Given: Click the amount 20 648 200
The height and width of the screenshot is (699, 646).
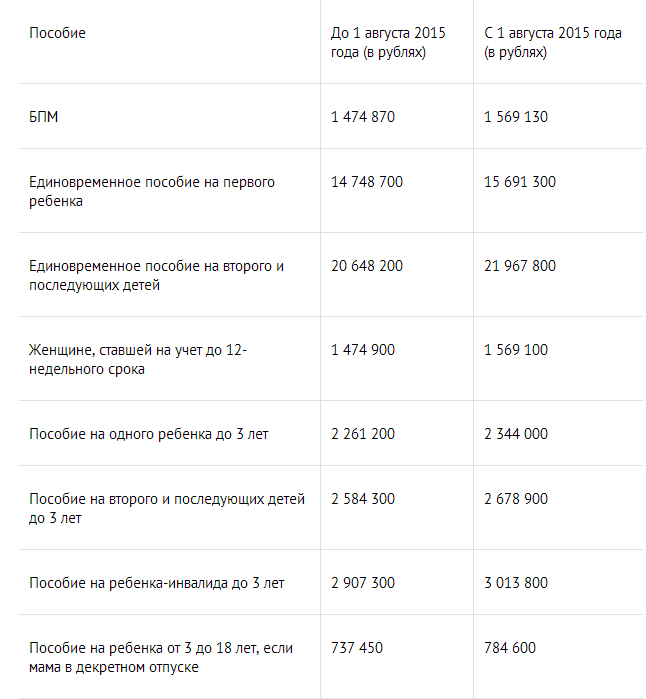Looking at the screenshot, I should point(367,266).
